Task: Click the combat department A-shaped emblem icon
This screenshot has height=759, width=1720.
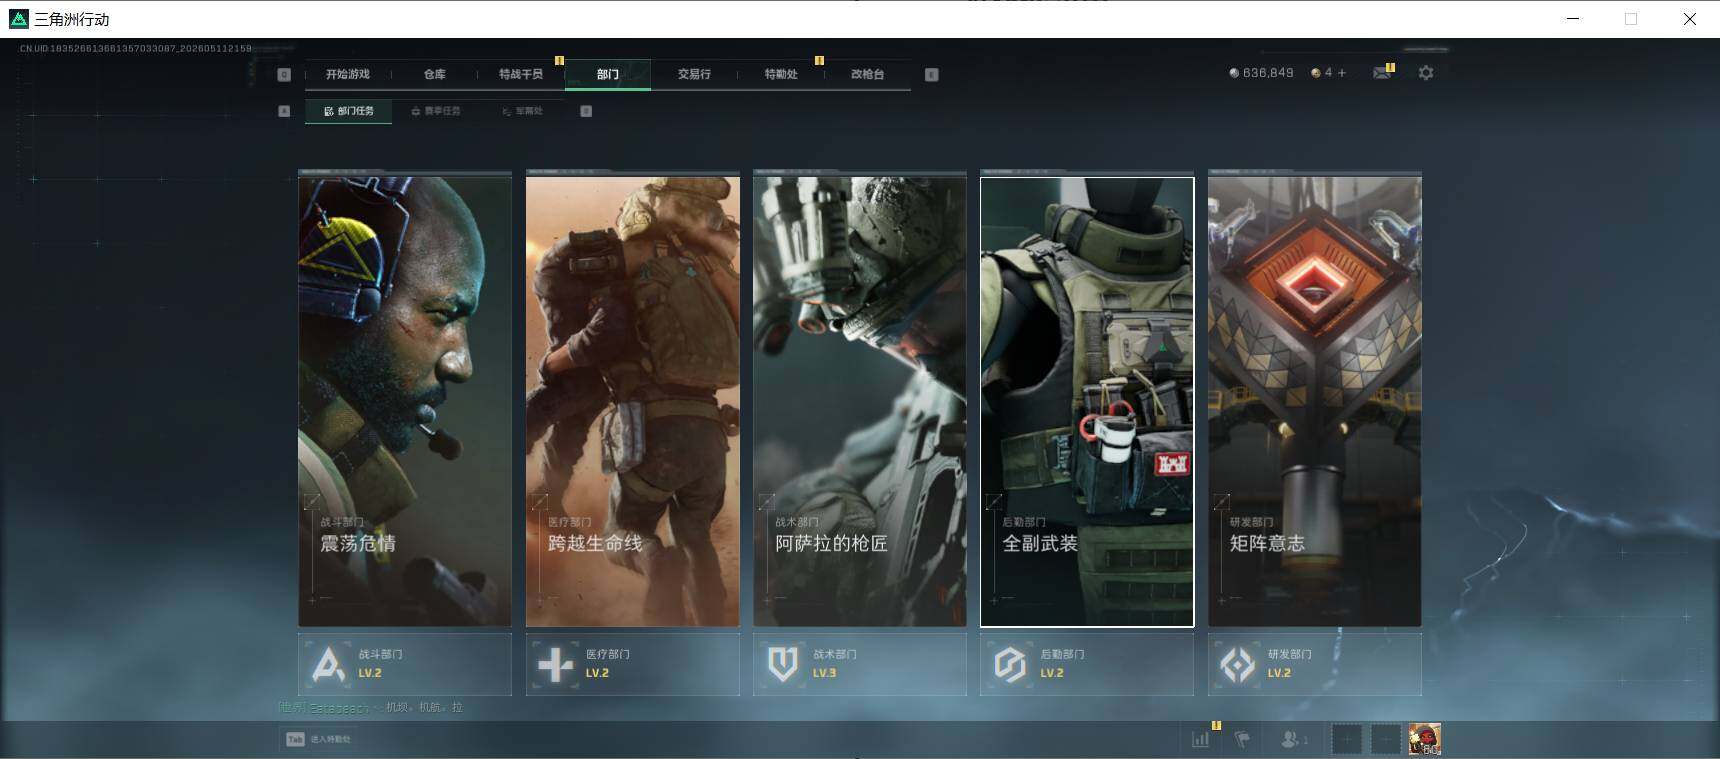Action: 328,664
